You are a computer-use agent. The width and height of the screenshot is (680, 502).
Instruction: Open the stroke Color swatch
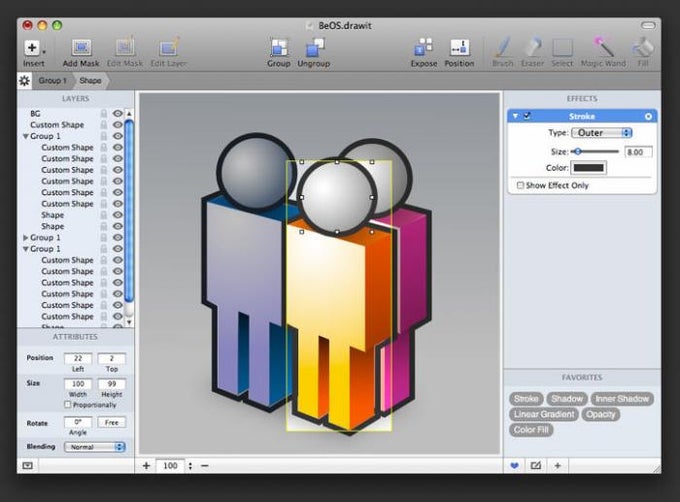588,168
